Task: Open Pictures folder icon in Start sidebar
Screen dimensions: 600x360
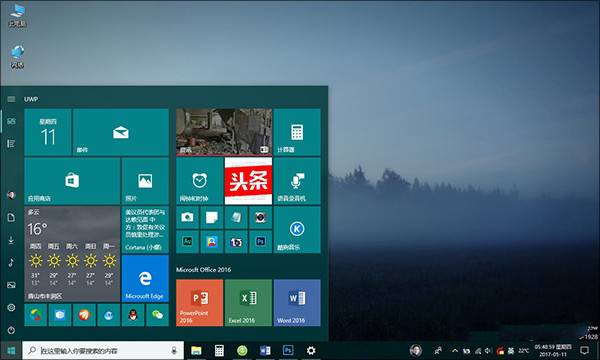Action: [x=11, y=285]
